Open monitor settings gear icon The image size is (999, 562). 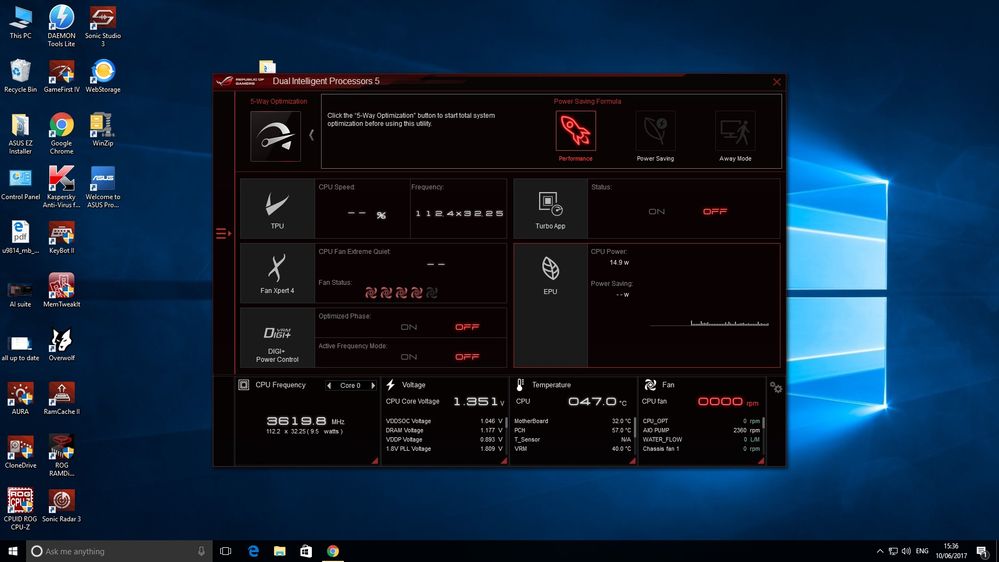click(775, 387)
